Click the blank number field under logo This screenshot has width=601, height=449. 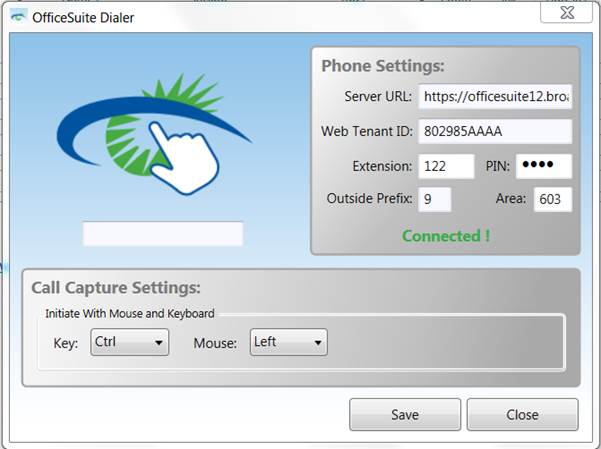163,234
